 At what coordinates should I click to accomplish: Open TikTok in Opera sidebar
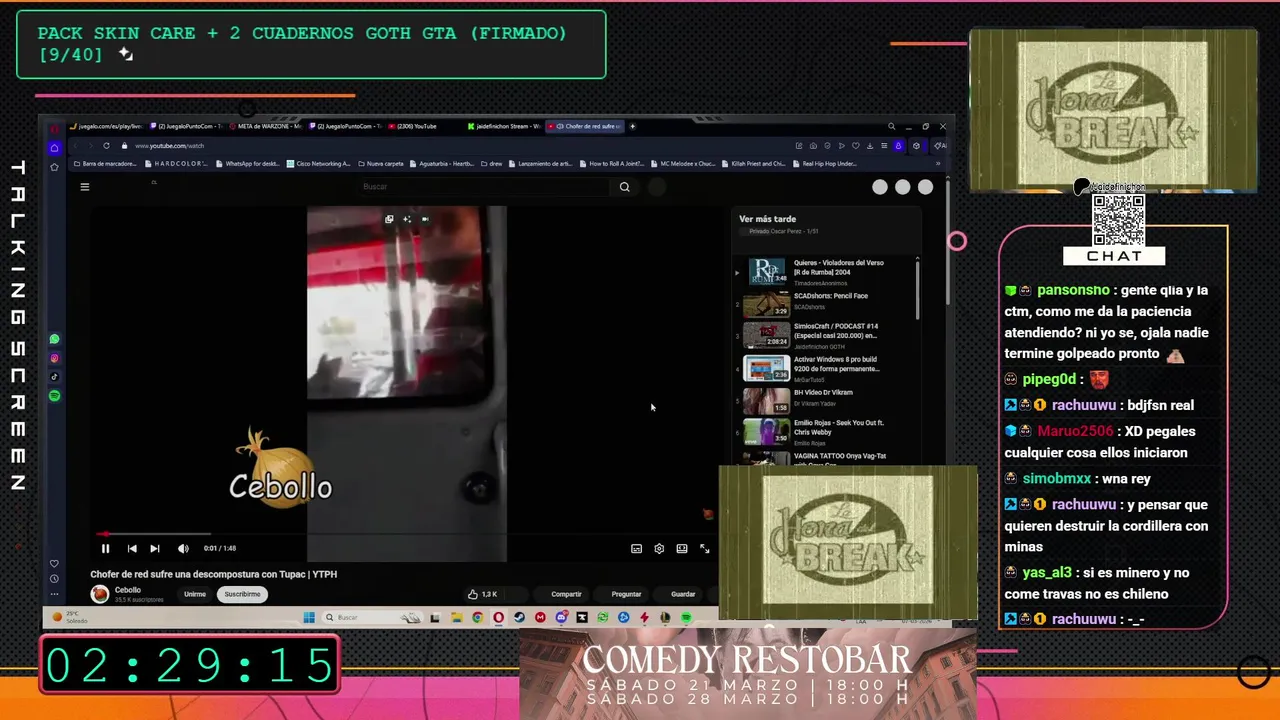pyautogui.click(x=54, y=377)
